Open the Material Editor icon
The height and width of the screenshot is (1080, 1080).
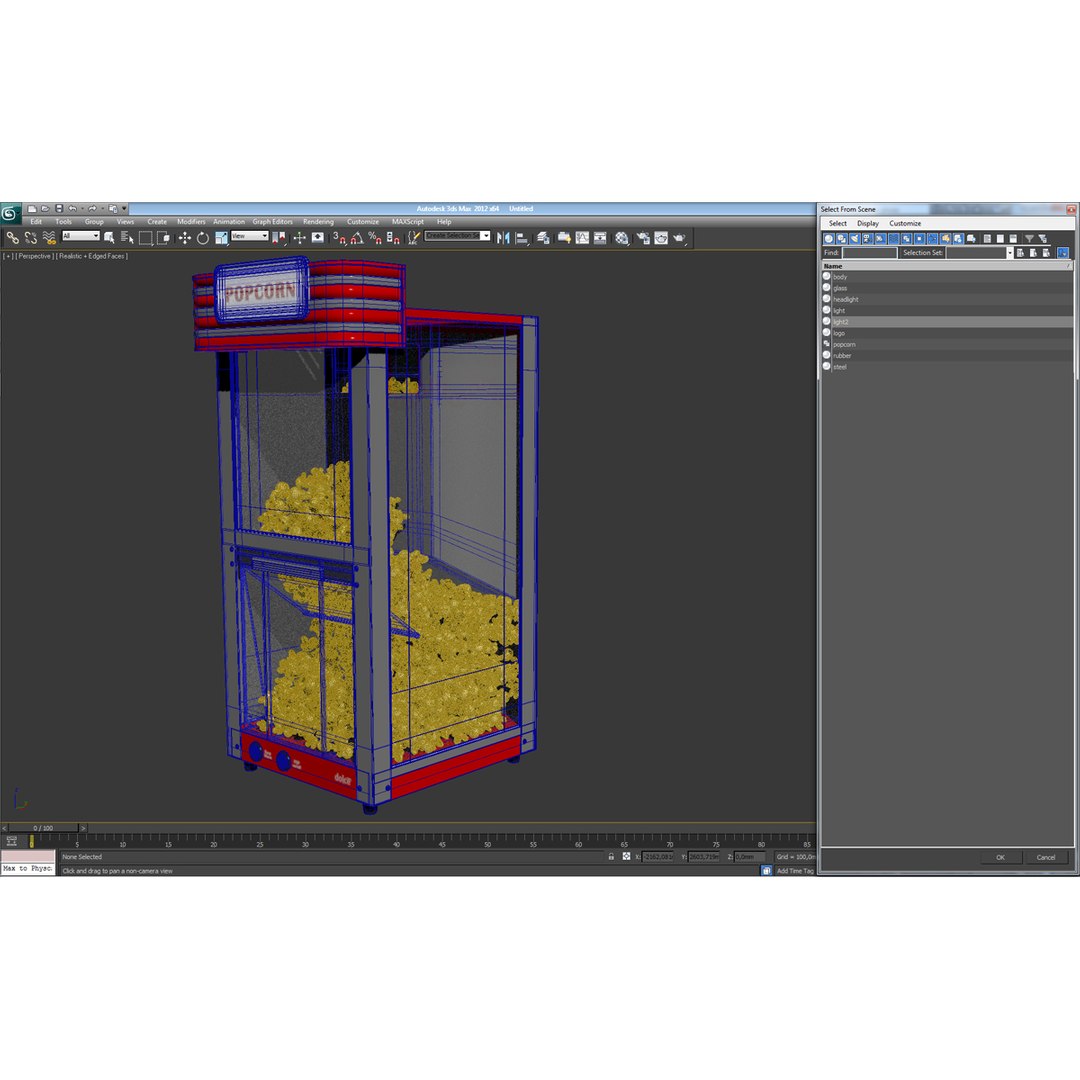click(x=622, y=238)
